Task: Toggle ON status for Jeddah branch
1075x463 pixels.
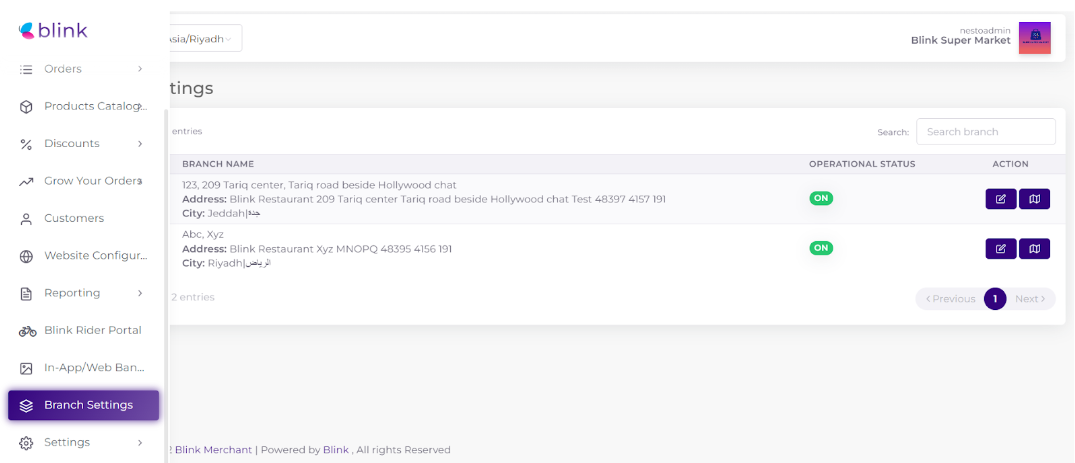Action: point(820,198)
